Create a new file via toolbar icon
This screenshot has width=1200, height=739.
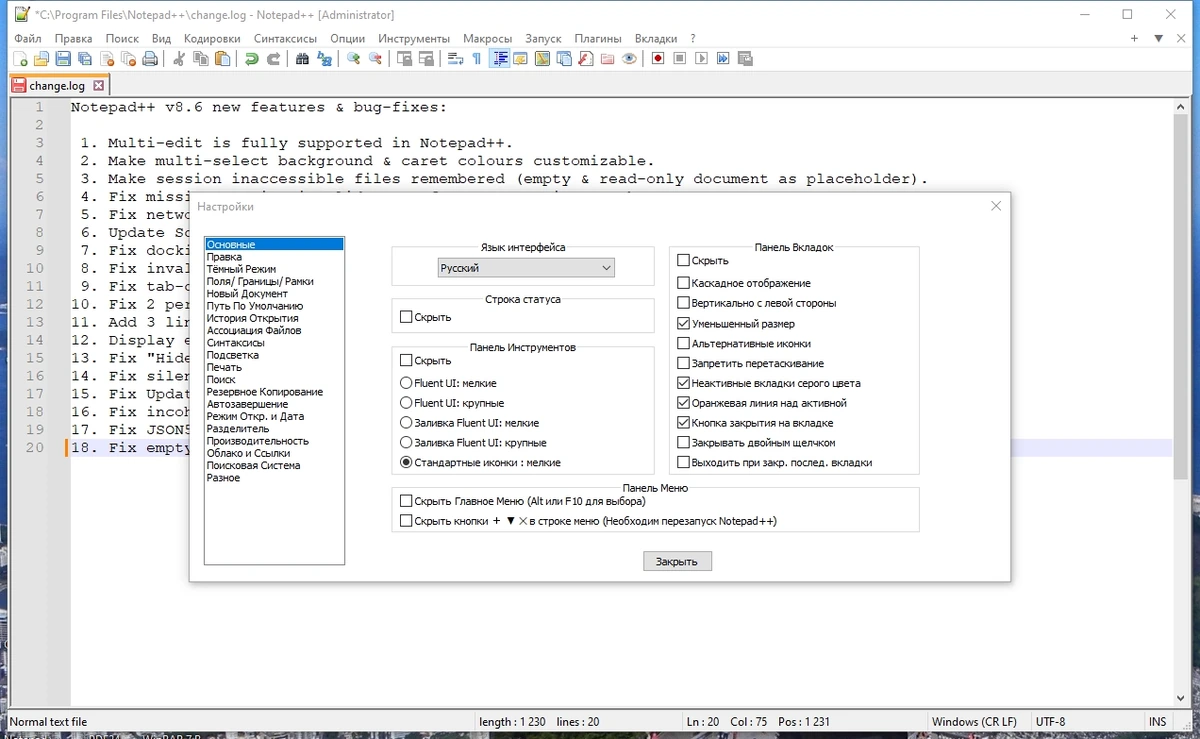20,59
